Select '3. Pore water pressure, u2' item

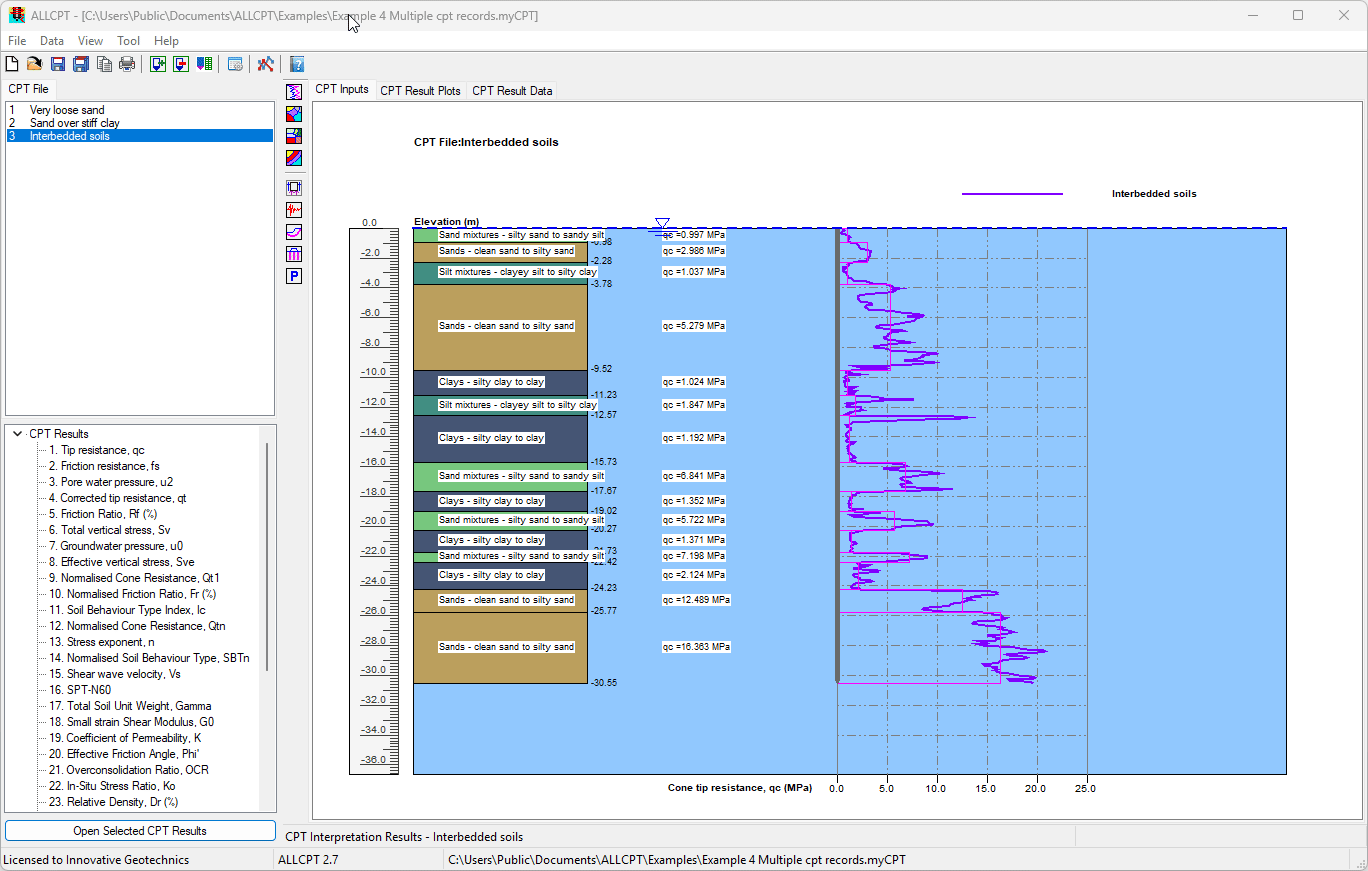click(110, 482)
